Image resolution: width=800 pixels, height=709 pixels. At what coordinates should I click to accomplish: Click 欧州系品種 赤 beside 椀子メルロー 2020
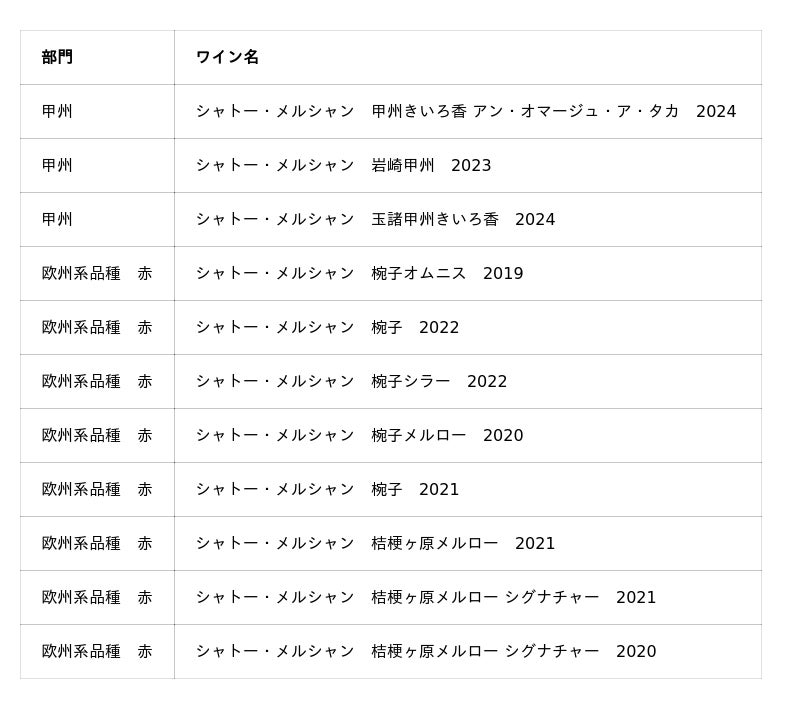point(97,435)
